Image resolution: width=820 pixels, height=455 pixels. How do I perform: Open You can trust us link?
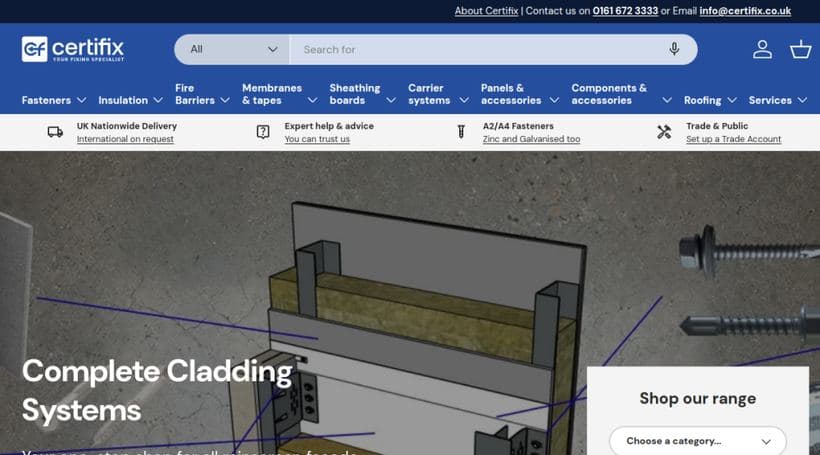point(317,139)
